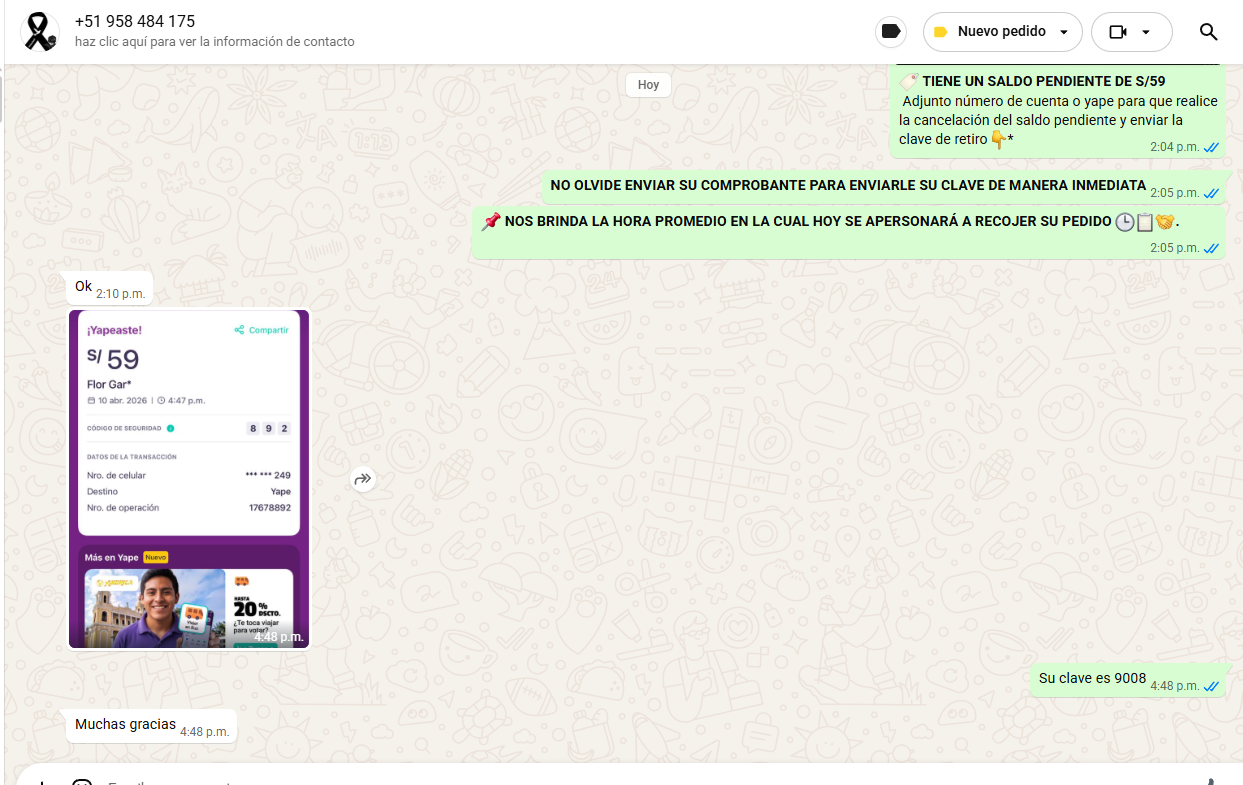Select the 'Muchas gracias' message bubble
Viewport: 1243px width, 785px height.
125,724
